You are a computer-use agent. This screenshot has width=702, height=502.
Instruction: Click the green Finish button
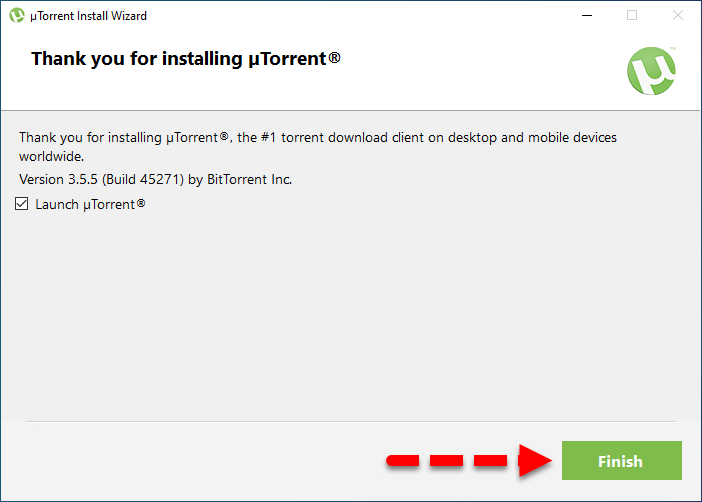coord(620,461)
